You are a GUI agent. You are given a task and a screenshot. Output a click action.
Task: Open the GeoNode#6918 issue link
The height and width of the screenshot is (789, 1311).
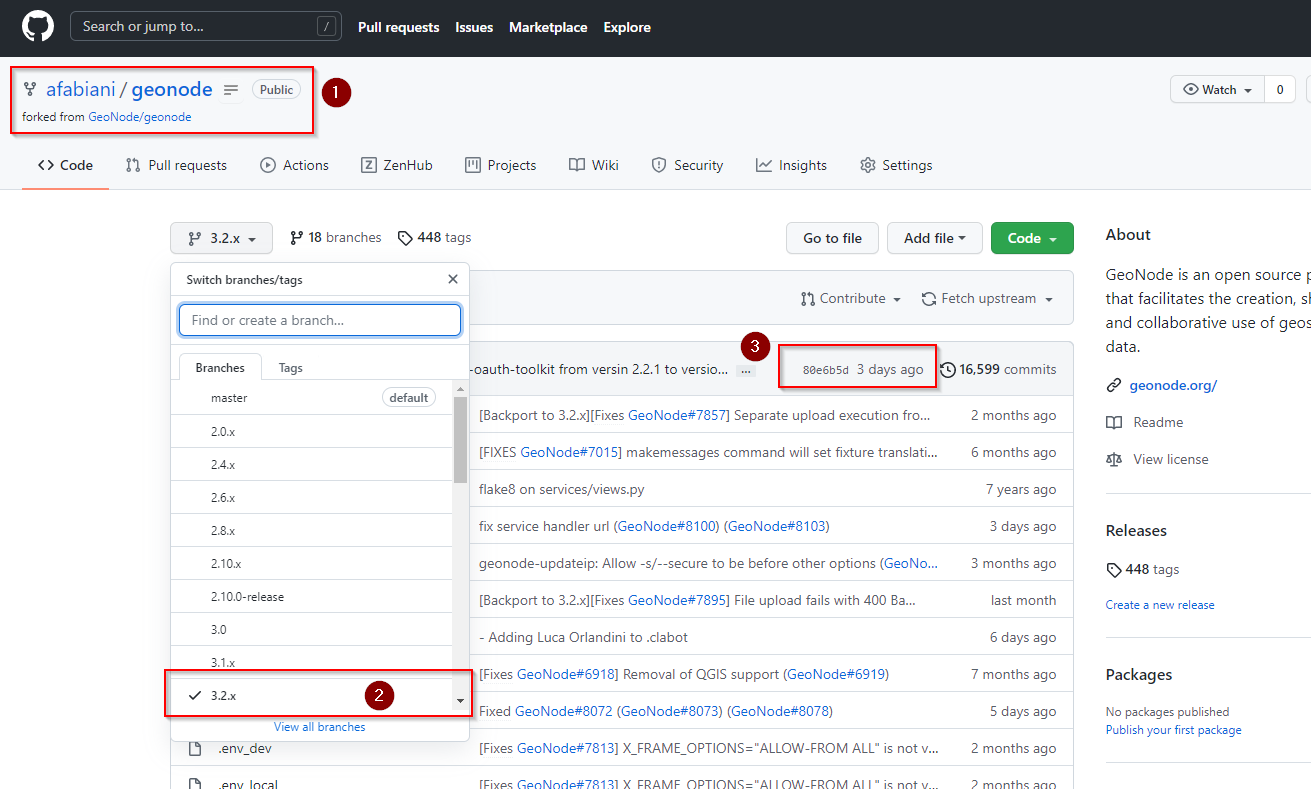(x=567, y=674)
